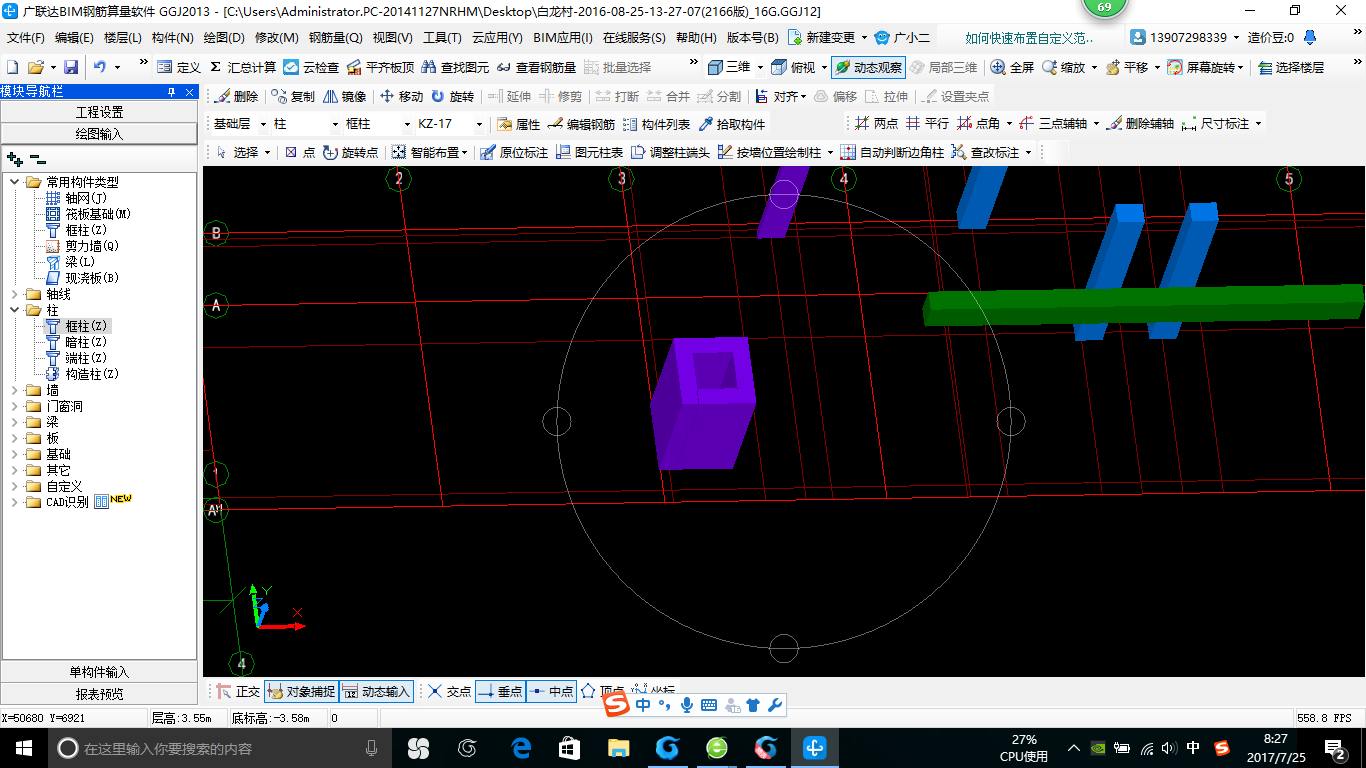This screenshot has width=1366, height=768.
Task: Select 两点 two-point axis tool
Action: [876, 124]
